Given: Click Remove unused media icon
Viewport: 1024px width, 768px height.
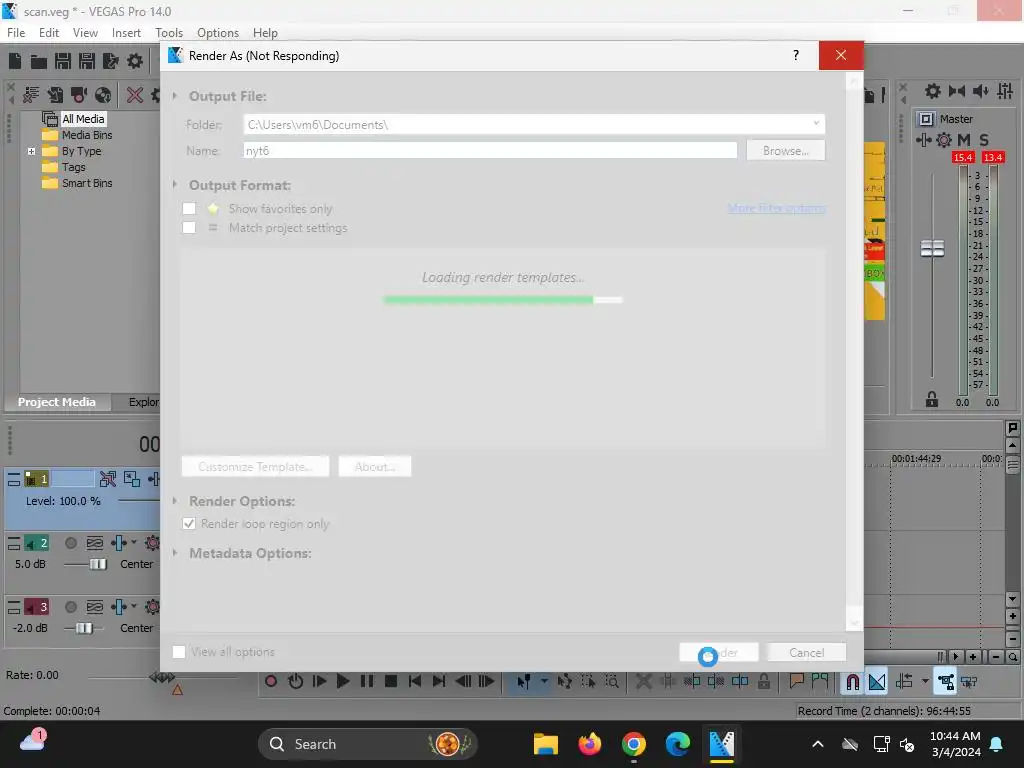Looking at the screenshot, I should [x=31, y=95].
